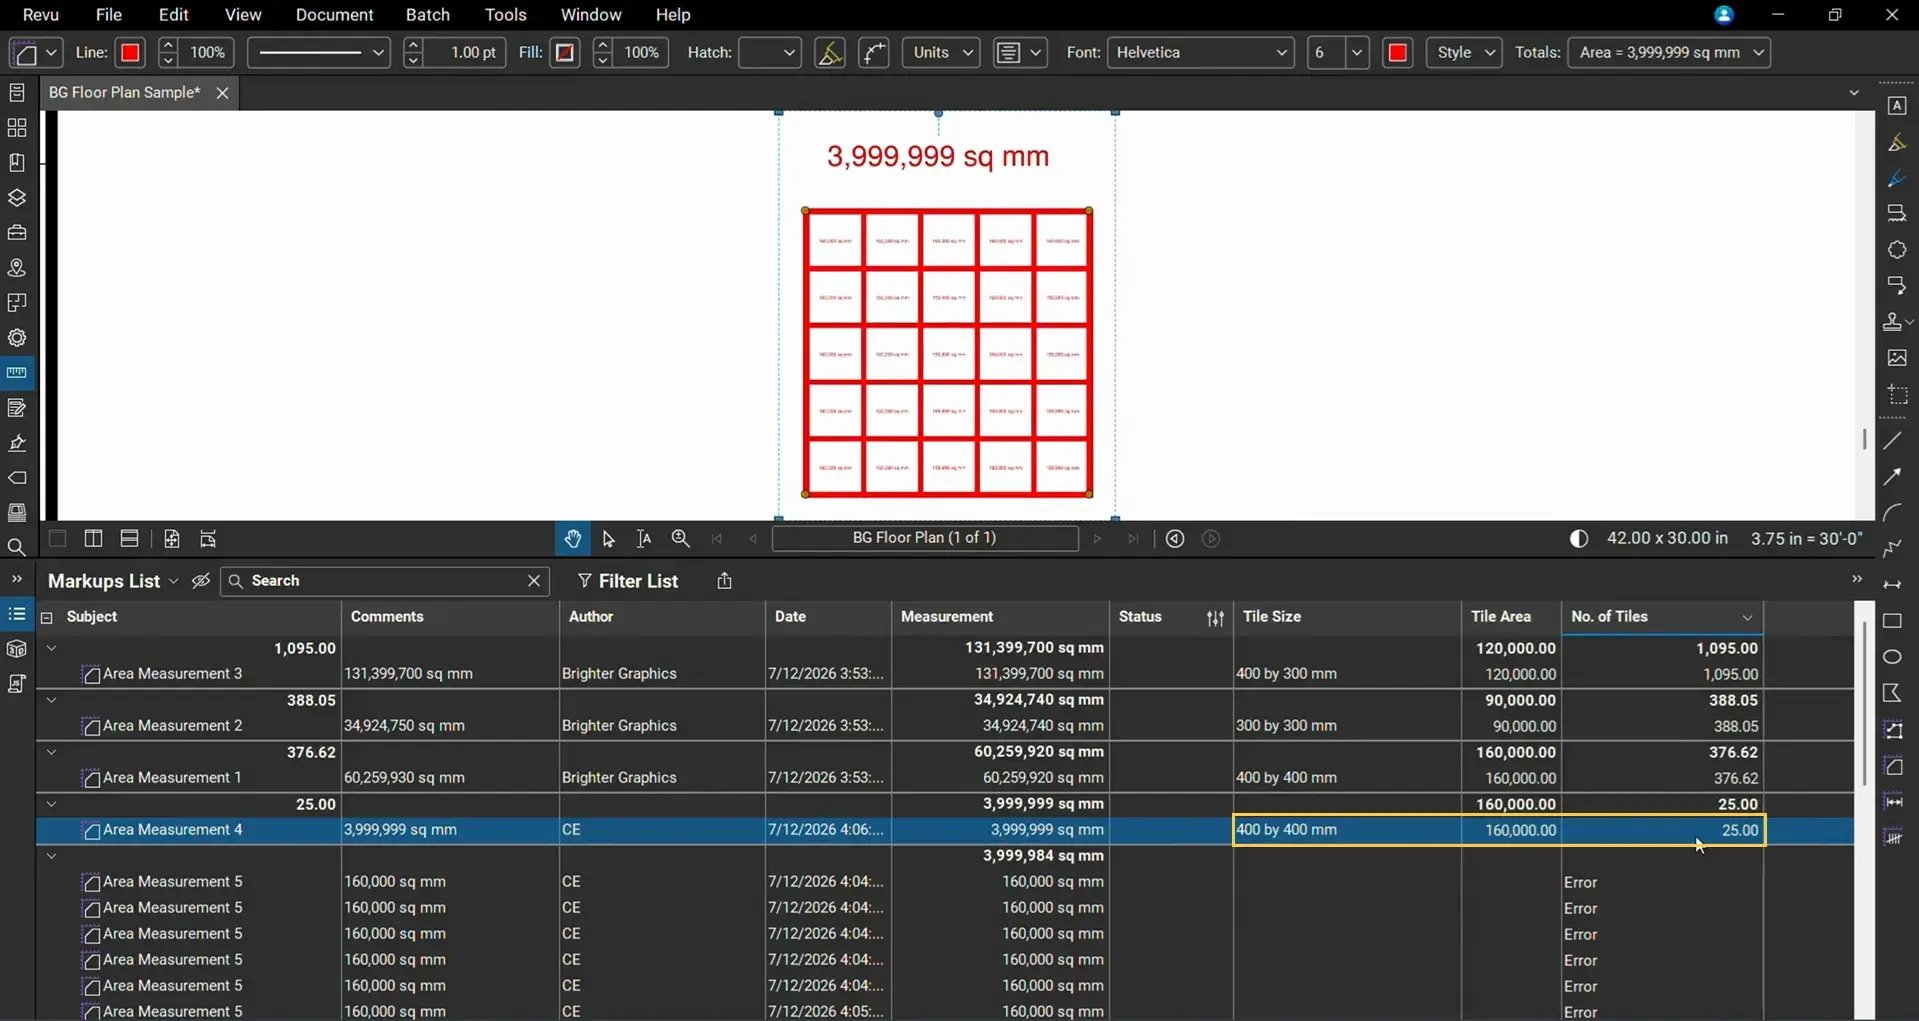Select the Pen tool
Image resolution: width=1919 pixels, height=1021 pixels.
point(1897,179)
